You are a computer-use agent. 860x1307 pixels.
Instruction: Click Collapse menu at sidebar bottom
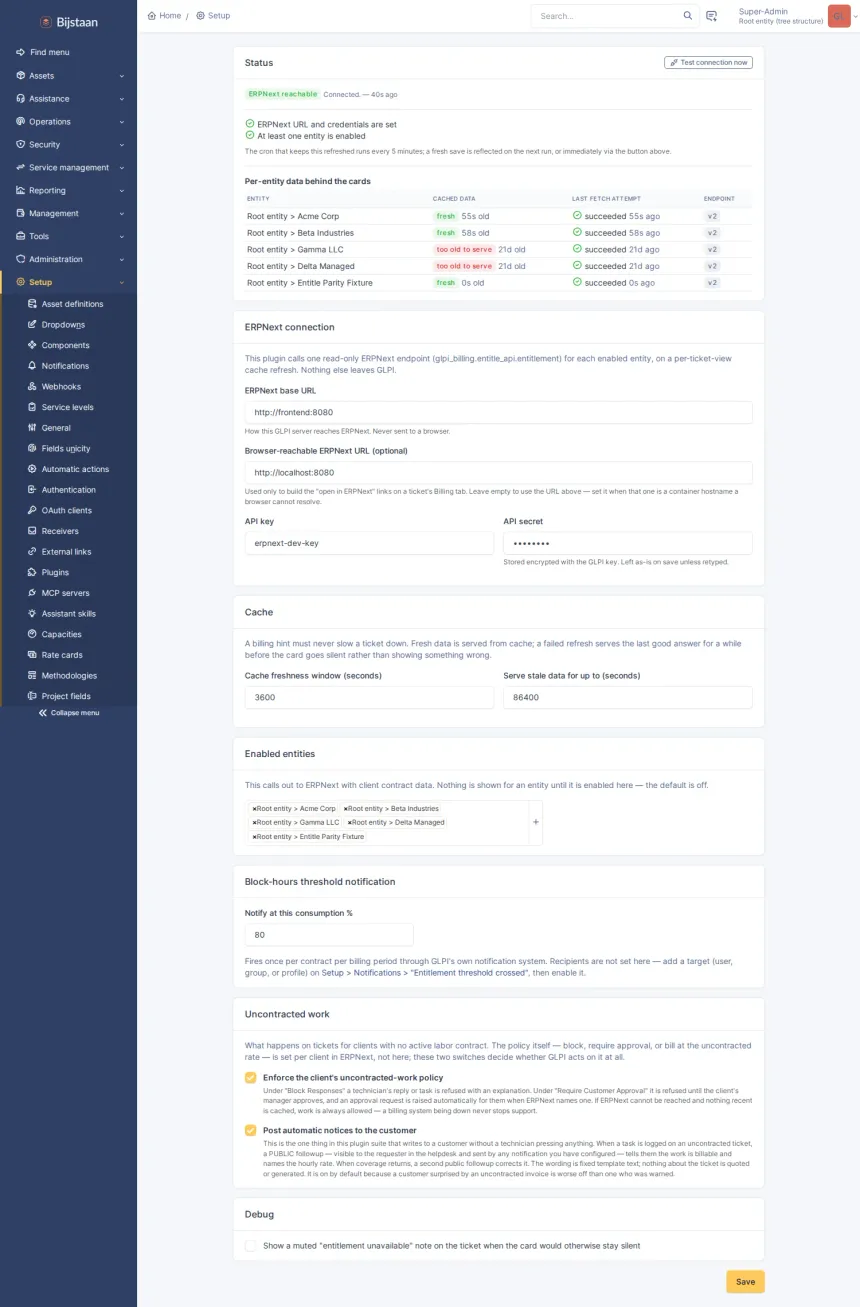pos(68,713)
